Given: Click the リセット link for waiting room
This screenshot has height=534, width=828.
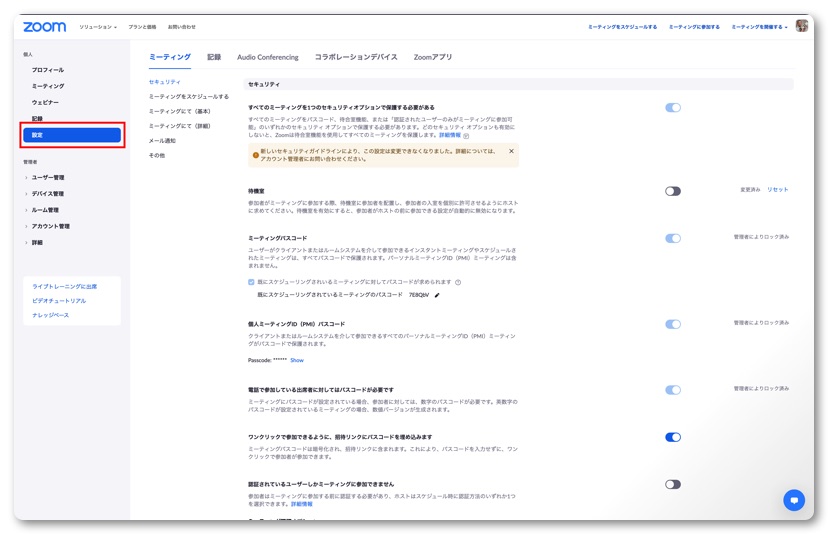Looking at the screenshot, I should (x=777, y=189).
